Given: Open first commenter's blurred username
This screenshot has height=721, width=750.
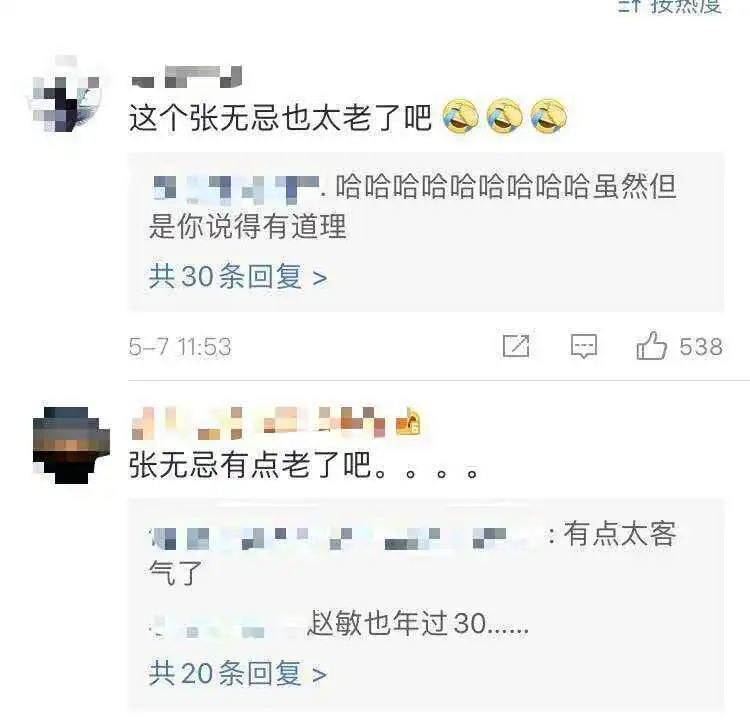Looking at the screenshot, I should click(187, 77).
